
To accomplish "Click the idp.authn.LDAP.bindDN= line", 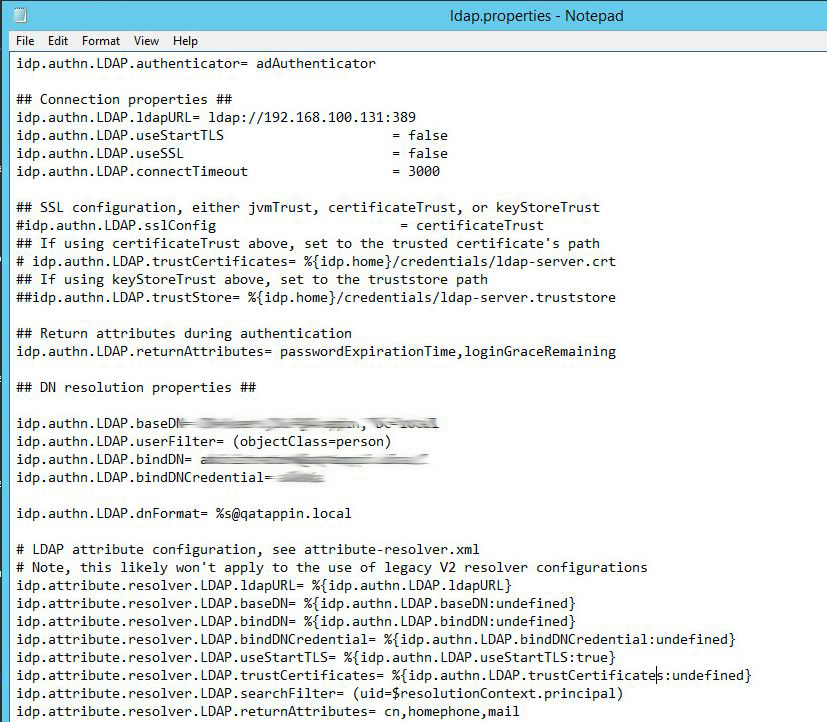I will click(222, 459).
